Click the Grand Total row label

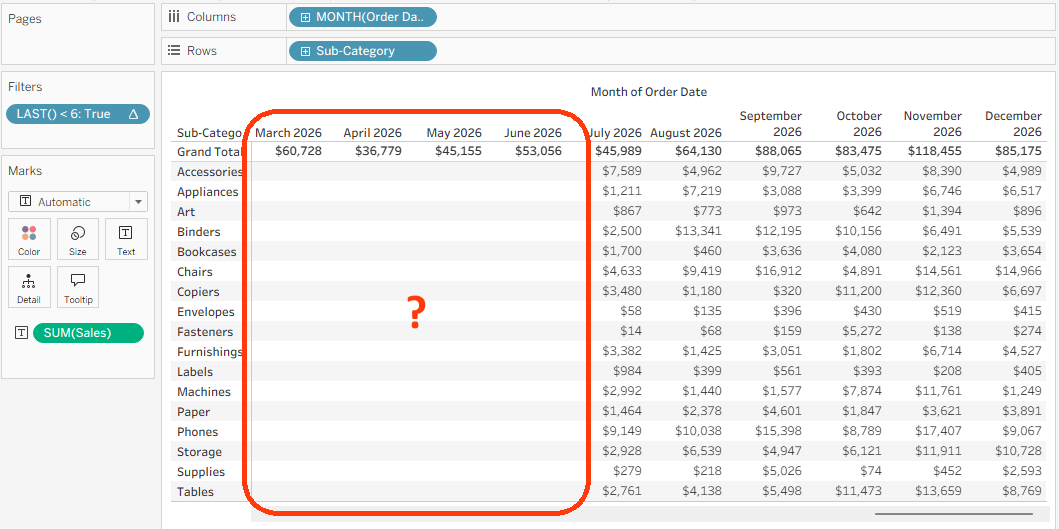[209, 152]
